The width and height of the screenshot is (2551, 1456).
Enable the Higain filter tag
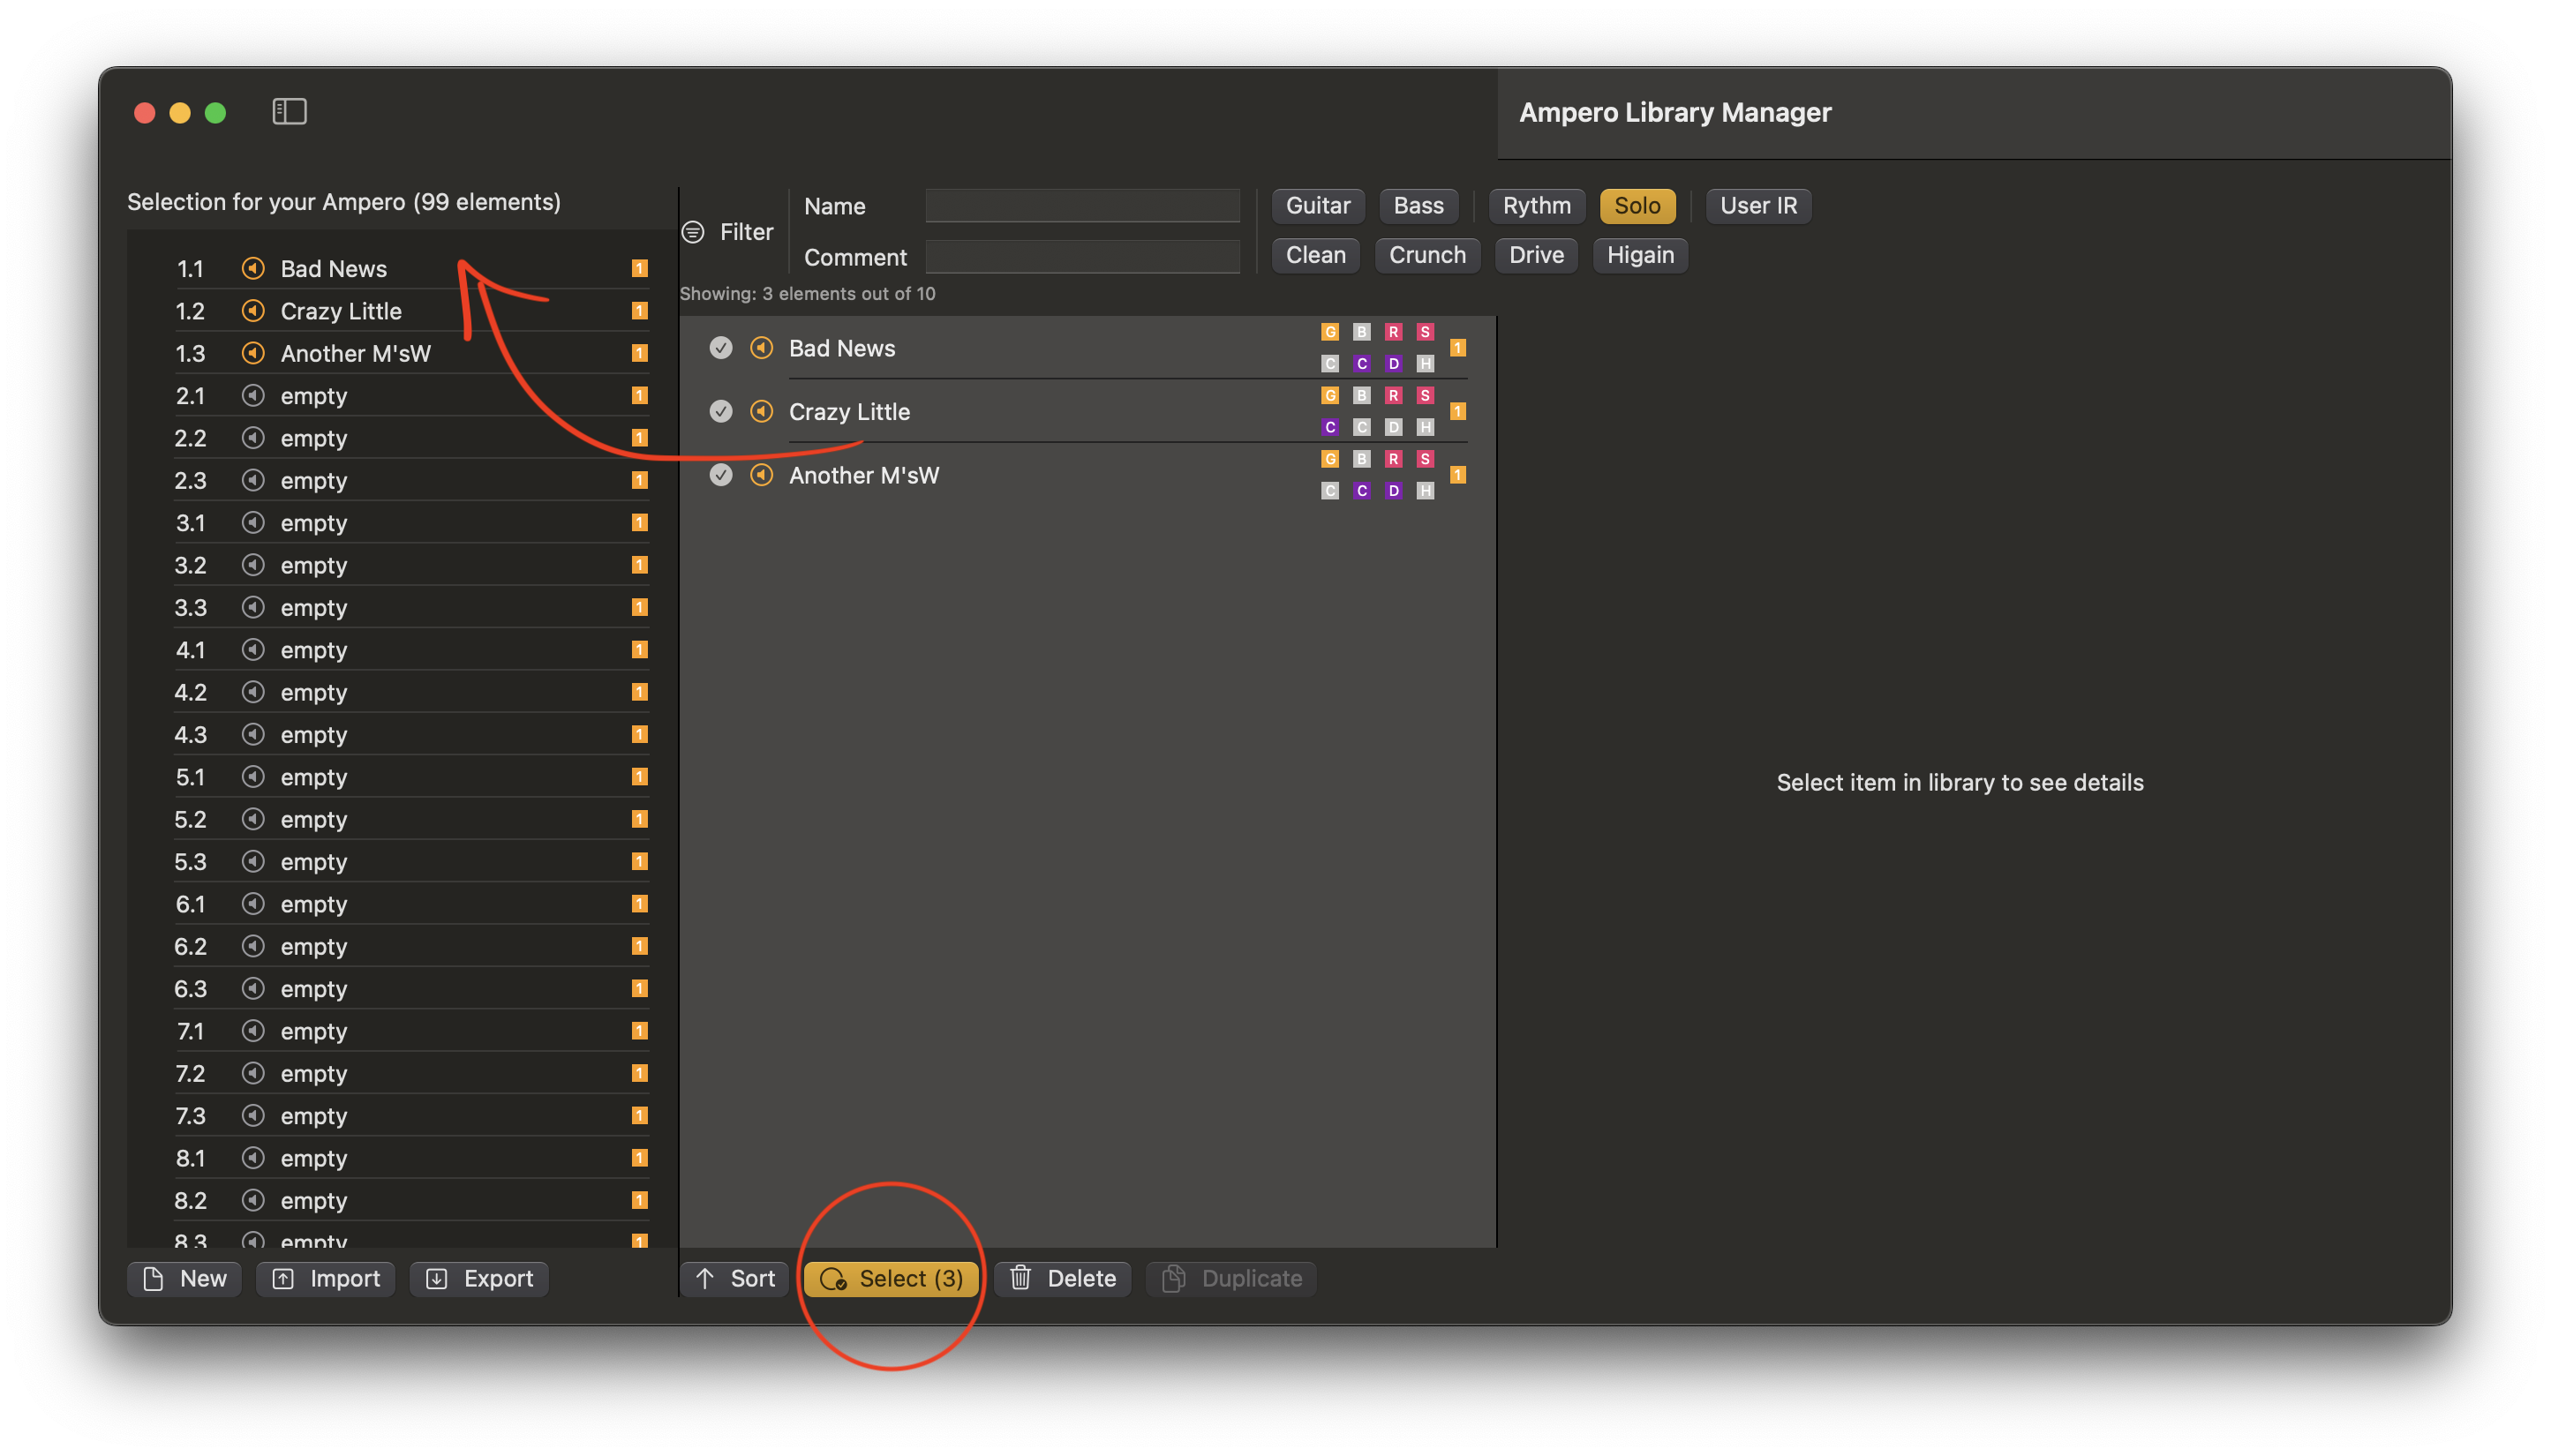[x=1639, y=255]
